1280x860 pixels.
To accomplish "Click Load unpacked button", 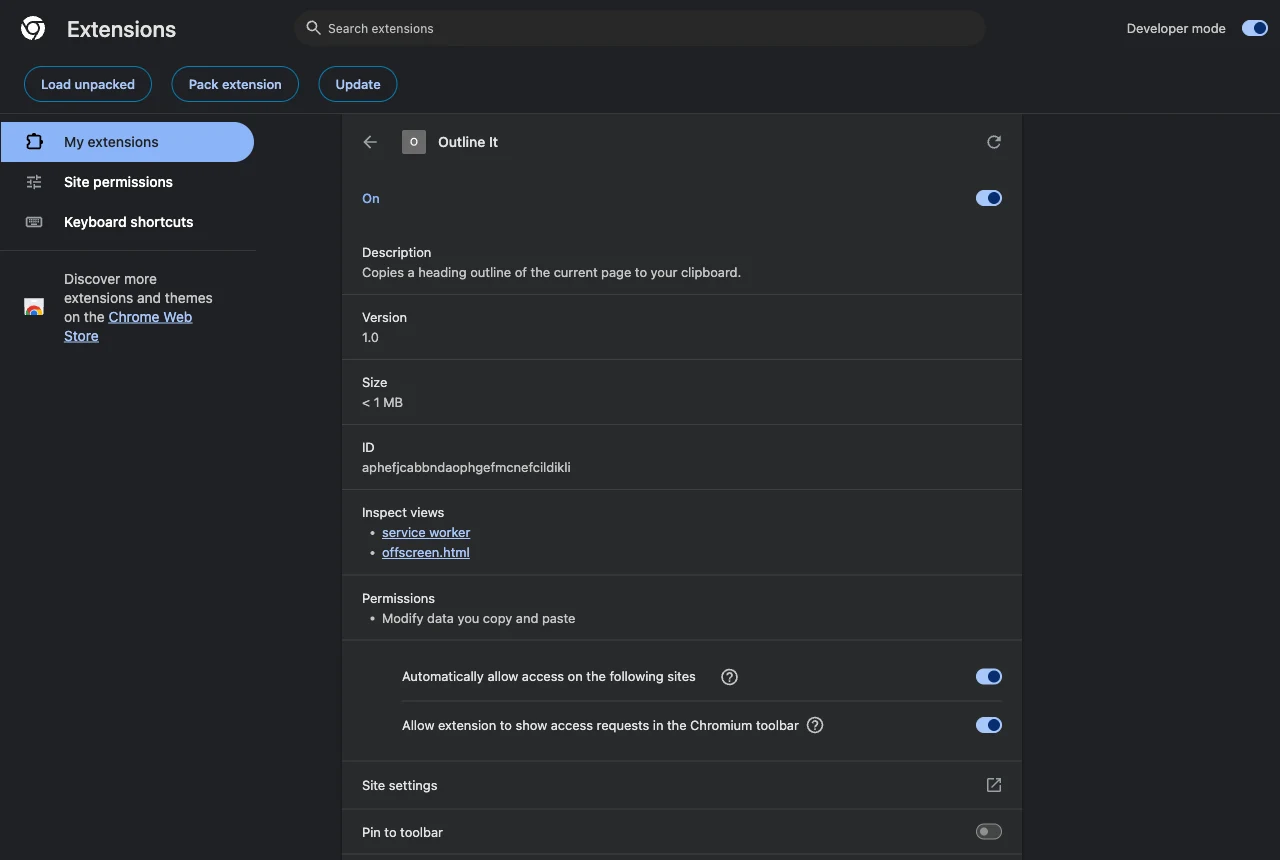I will (88, 84).
